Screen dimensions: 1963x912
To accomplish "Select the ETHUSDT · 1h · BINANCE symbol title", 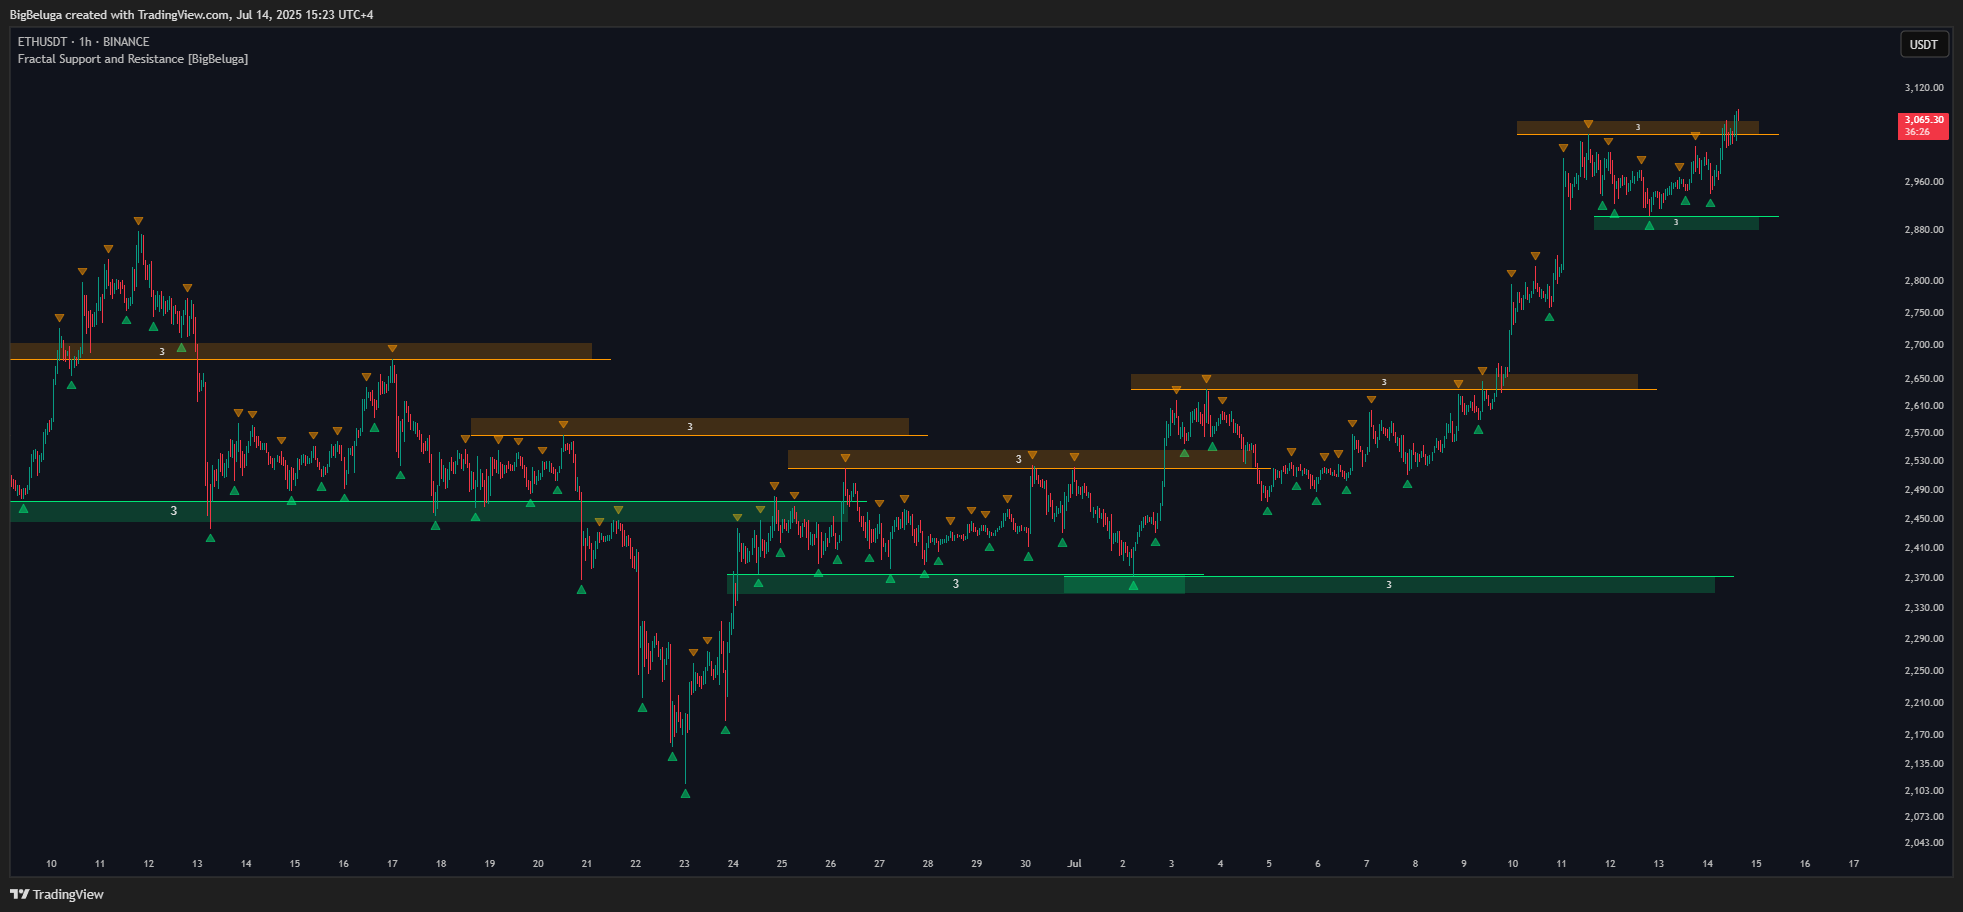I will pos(84,42).
